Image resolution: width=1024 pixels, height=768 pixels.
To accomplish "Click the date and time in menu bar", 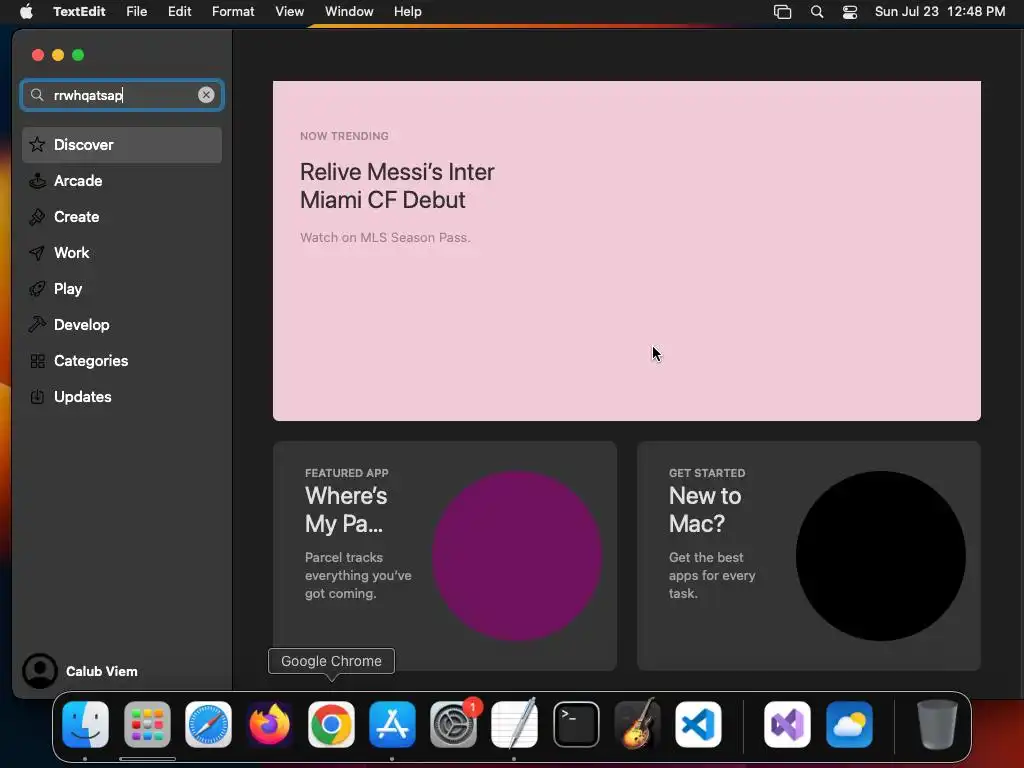I will (x=940, y=12).
